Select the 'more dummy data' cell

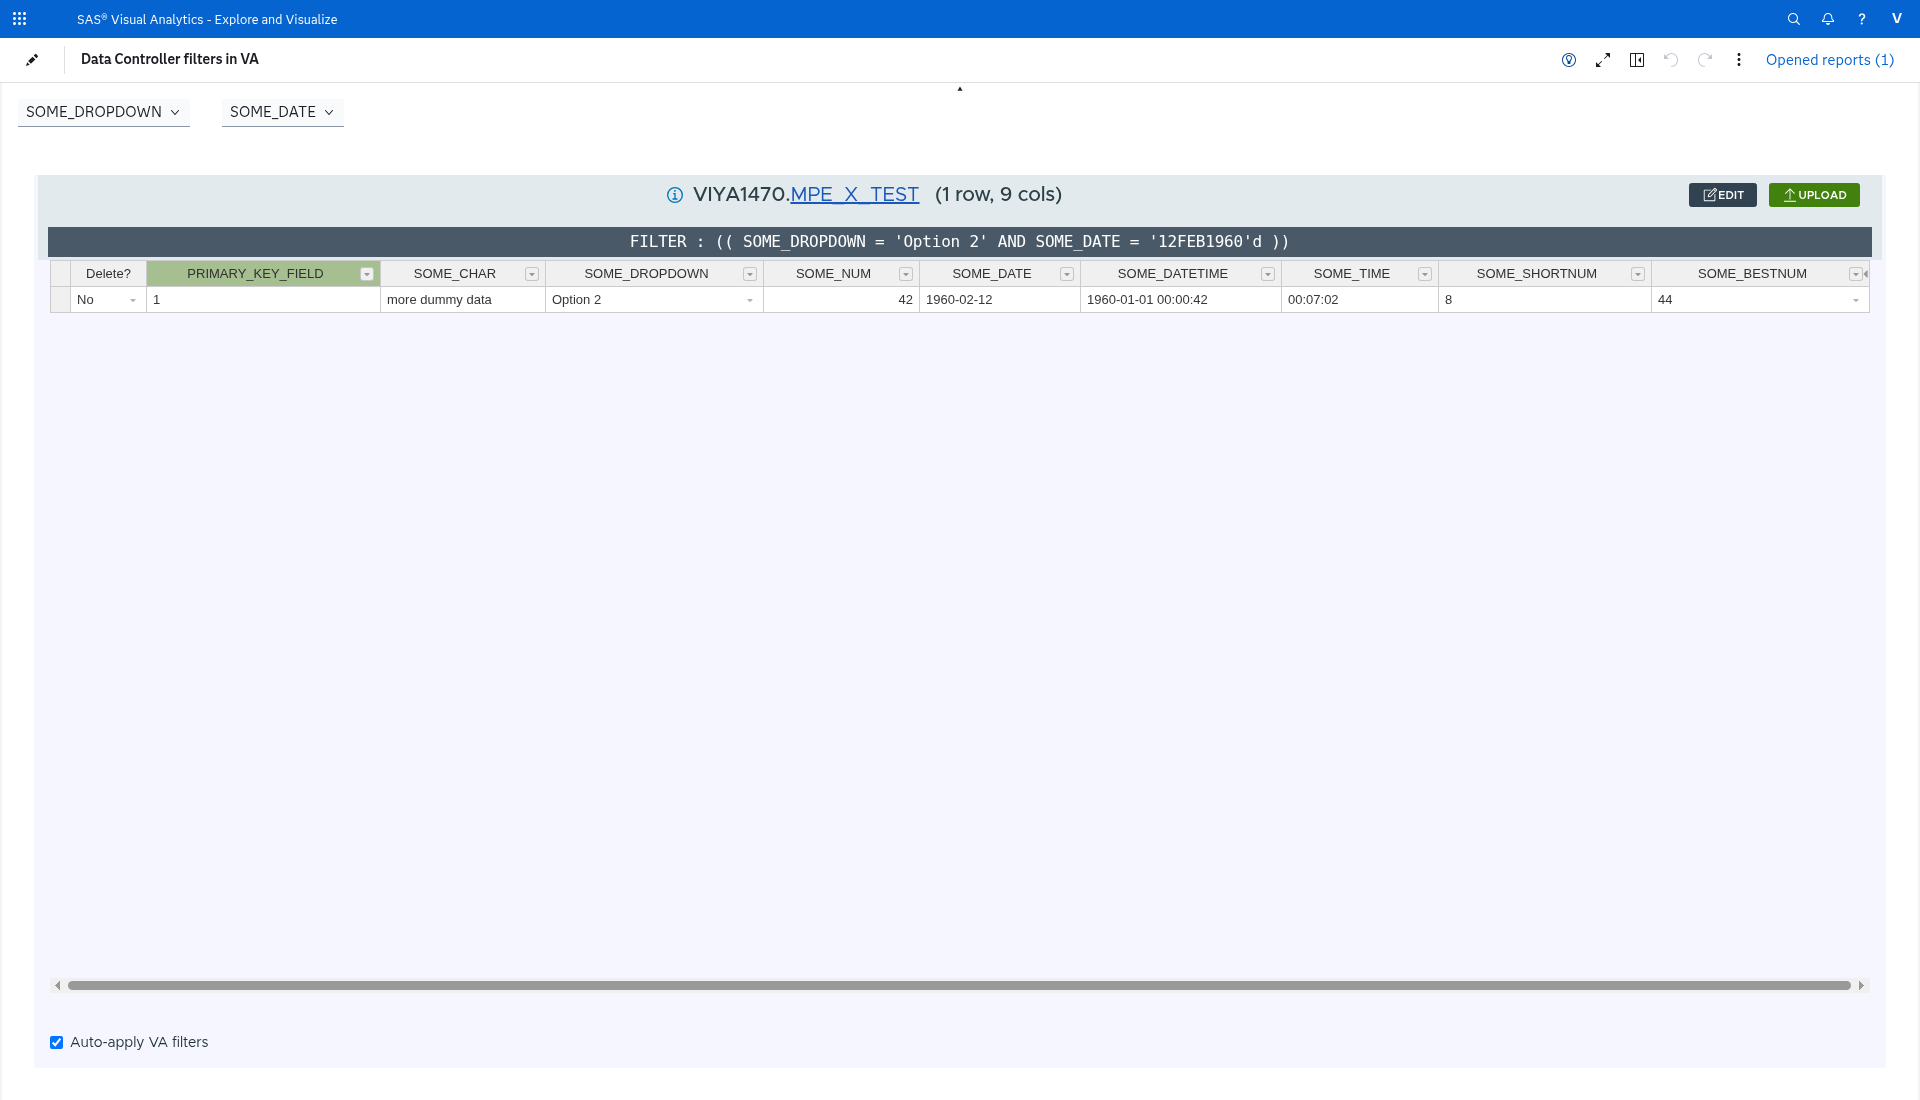[463, 300]
